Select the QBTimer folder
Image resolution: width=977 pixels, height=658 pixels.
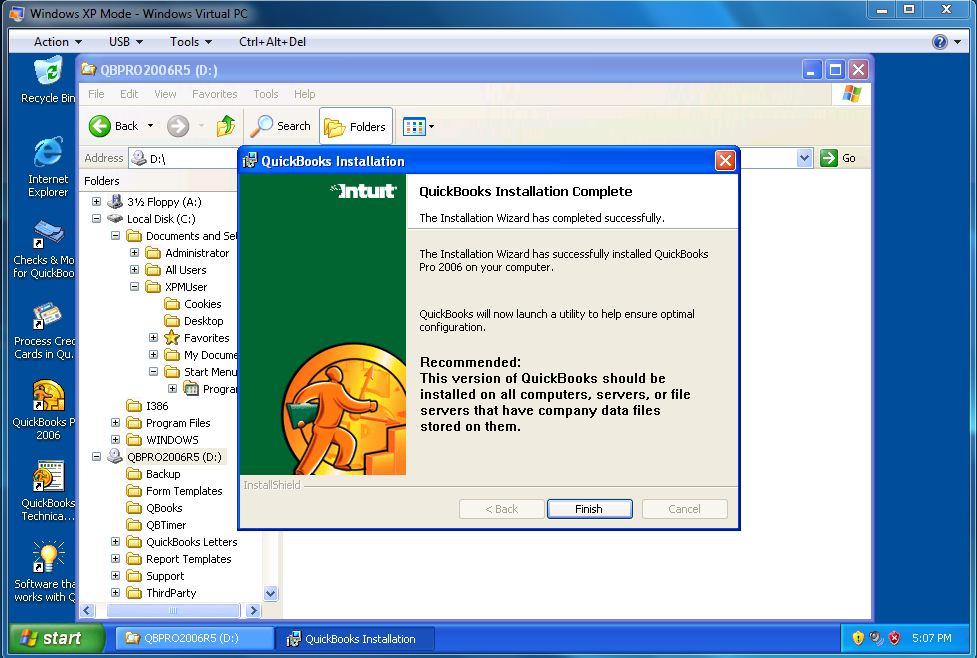click(156, 525)
